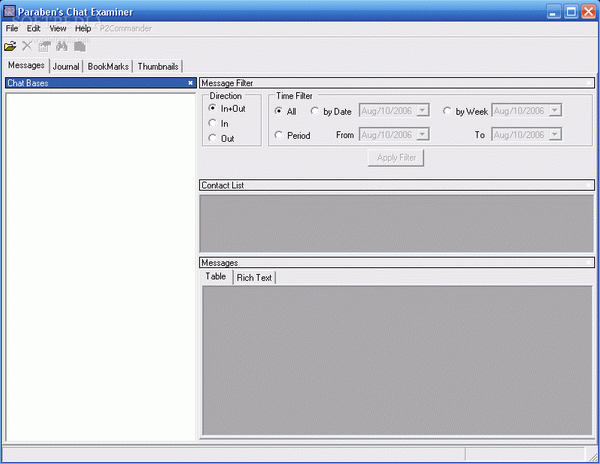Screen dimensions: 600x464
Task: Open the Edit menu
Action: point(33,28)
